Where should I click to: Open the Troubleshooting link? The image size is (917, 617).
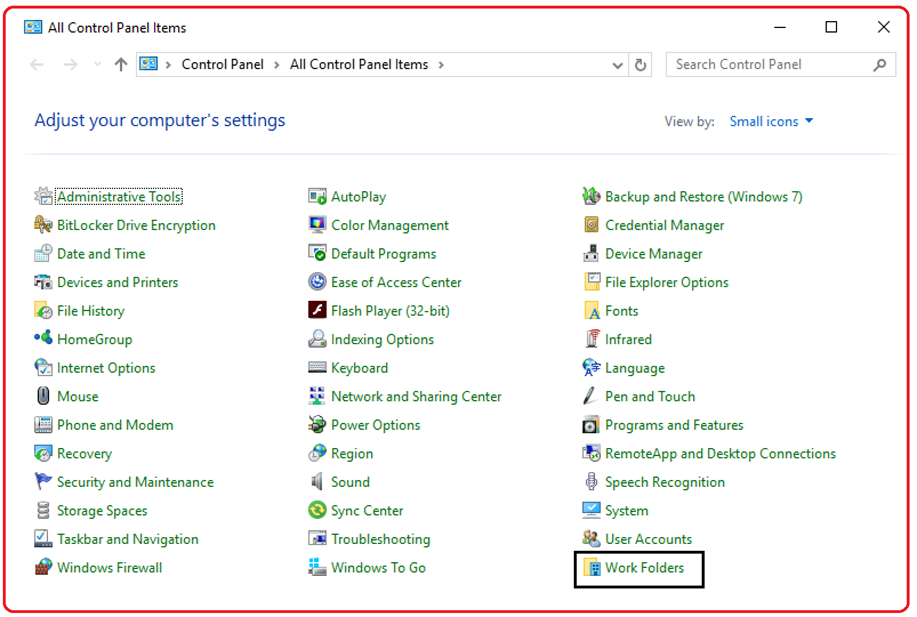pyautogui.click(x=380, y=539)
